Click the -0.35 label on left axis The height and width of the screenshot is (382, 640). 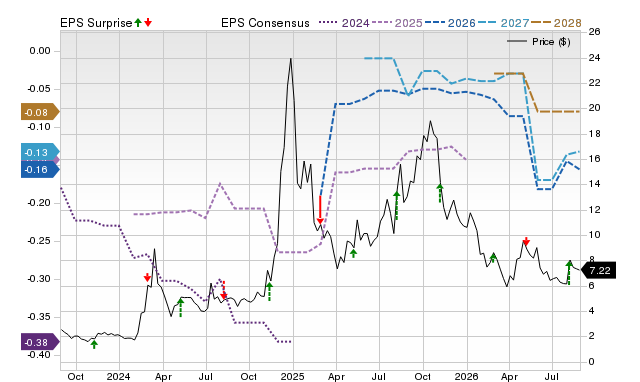(x=39, y=317)
